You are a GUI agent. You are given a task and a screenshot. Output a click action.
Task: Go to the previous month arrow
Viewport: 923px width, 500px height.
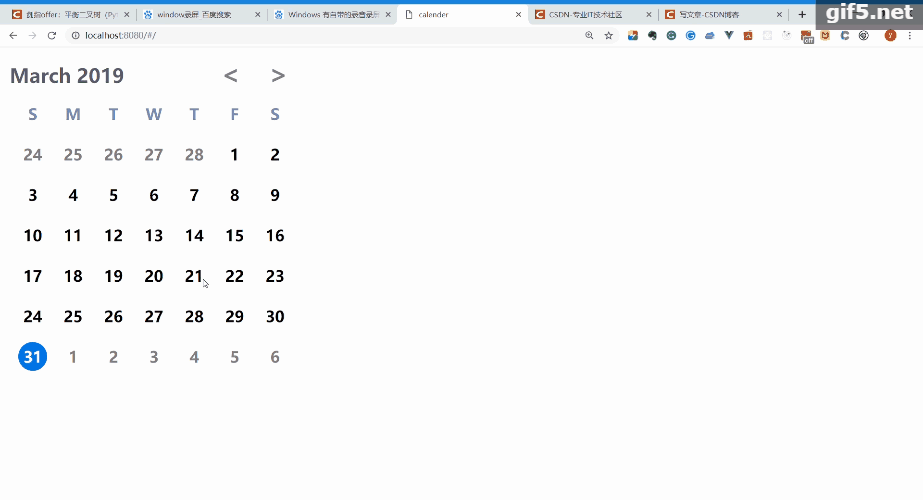(231, 75)
